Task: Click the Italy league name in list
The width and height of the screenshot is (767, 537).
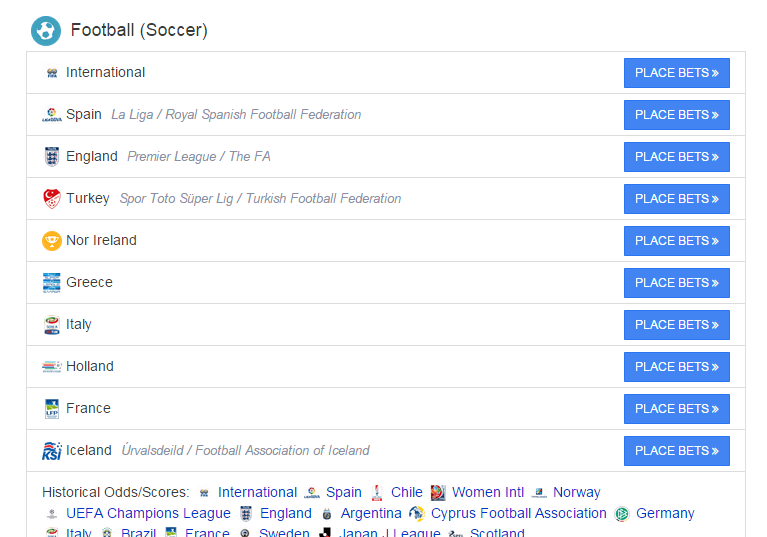Action: pos(79,324)
